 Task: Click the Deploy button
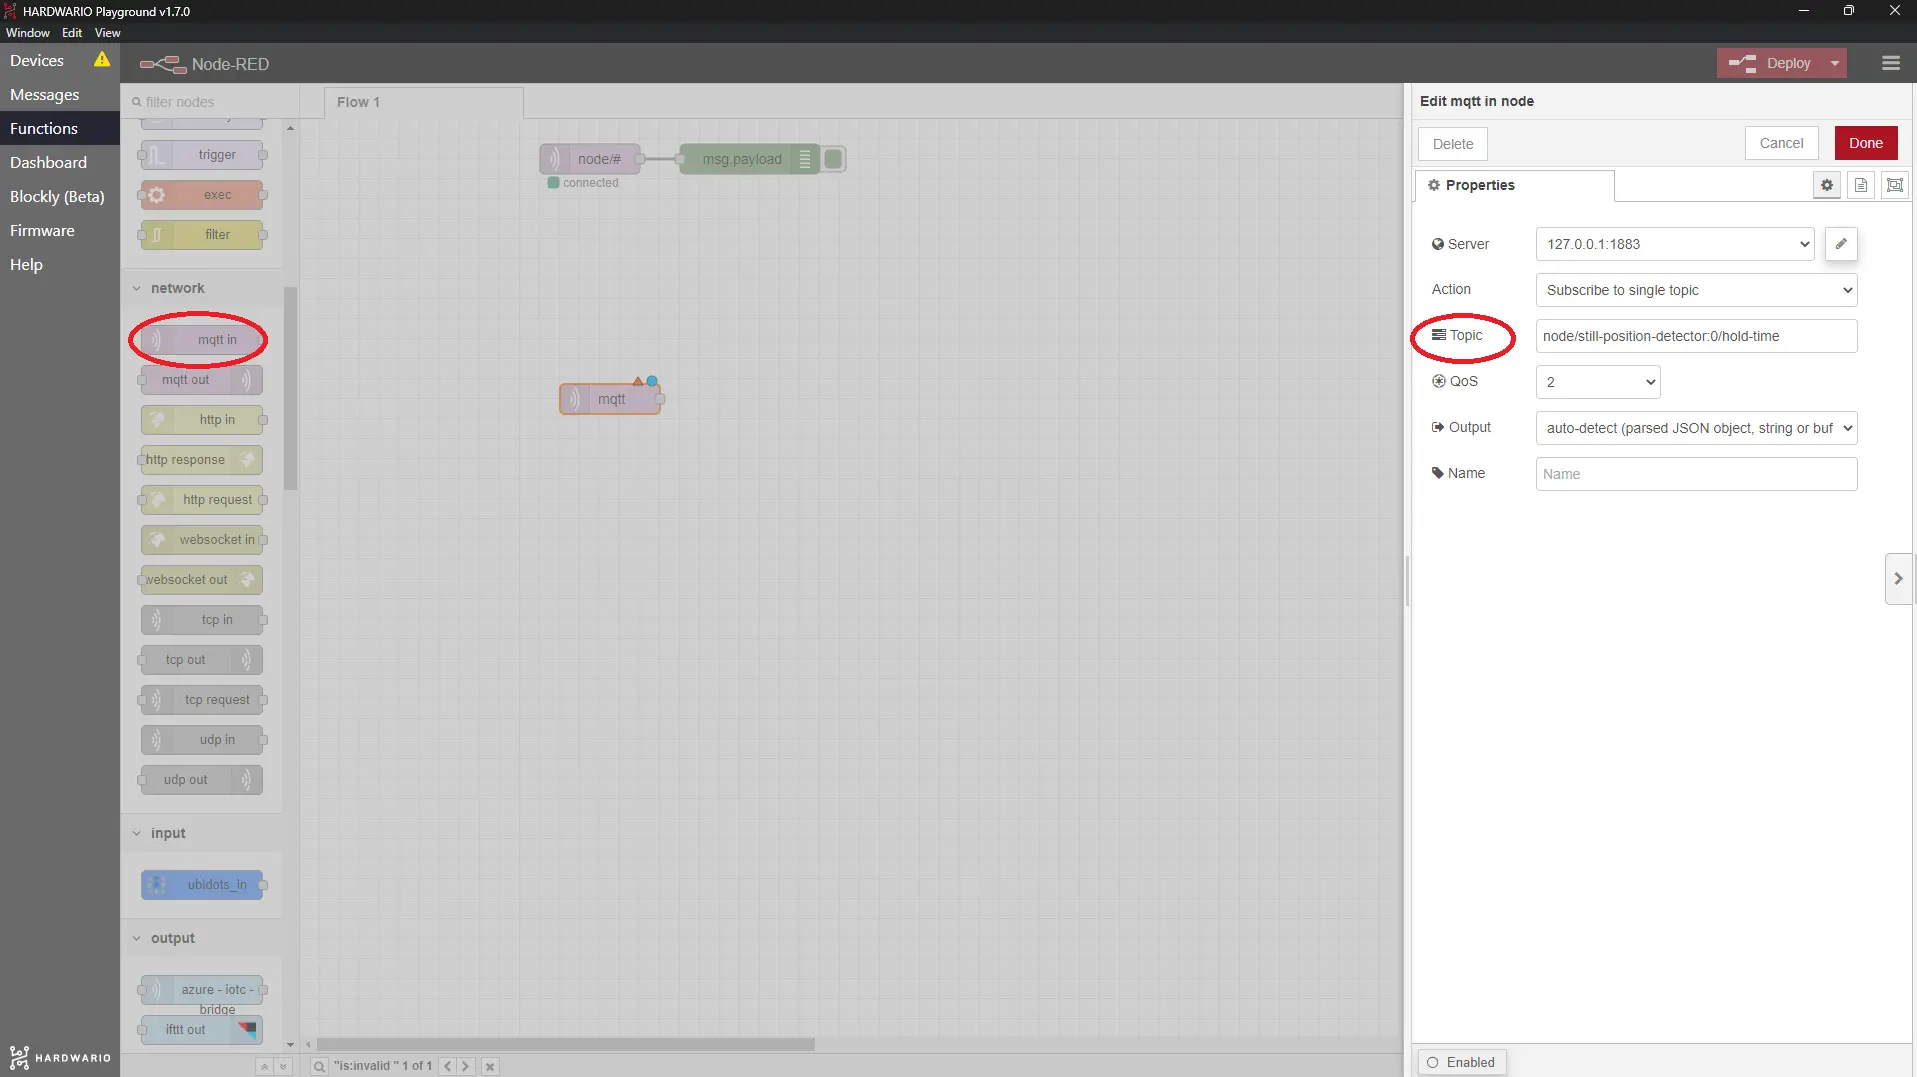point(1770,63)
